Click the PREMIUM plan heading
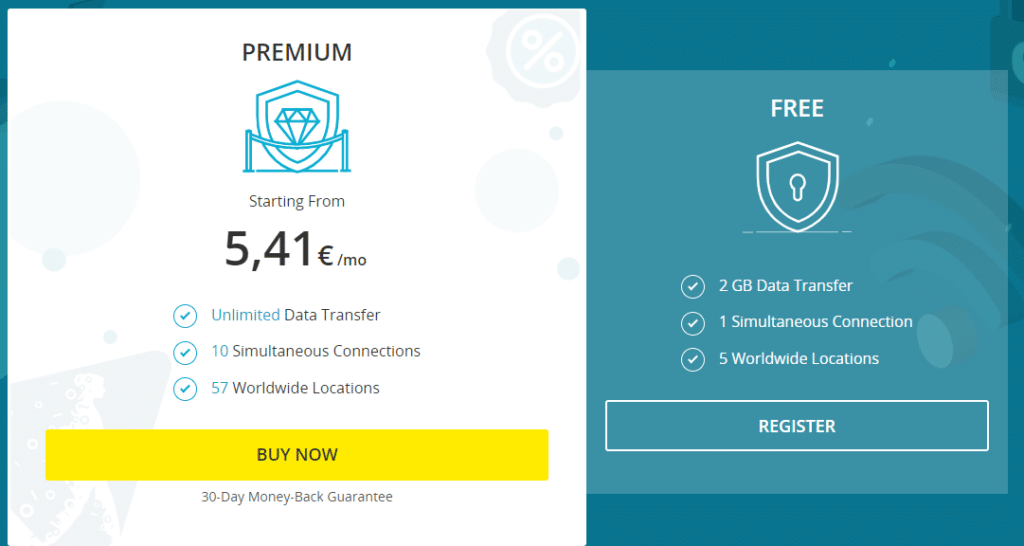 point(297,53)
